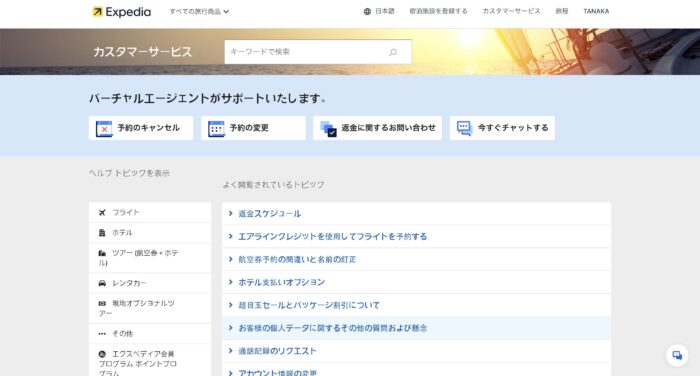Focus the キーワードで検索 search field
Screen dimensions: 700x376
tap(318, 52)
